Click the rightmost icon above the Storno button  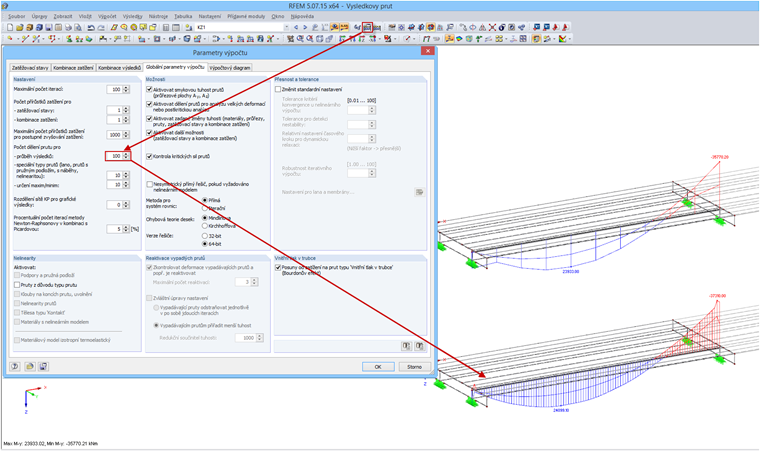pos(419,346)
